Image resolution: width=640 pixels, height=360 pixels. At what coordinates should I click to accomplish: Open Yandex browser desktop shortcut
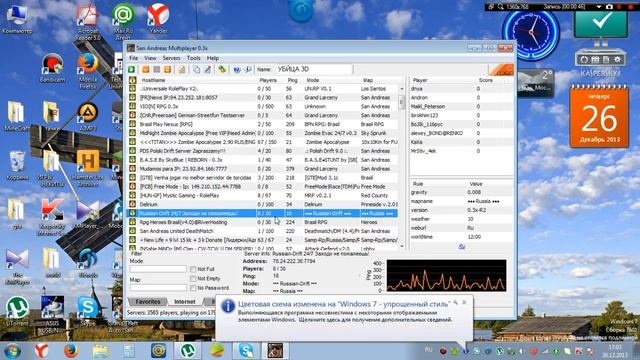158,18
